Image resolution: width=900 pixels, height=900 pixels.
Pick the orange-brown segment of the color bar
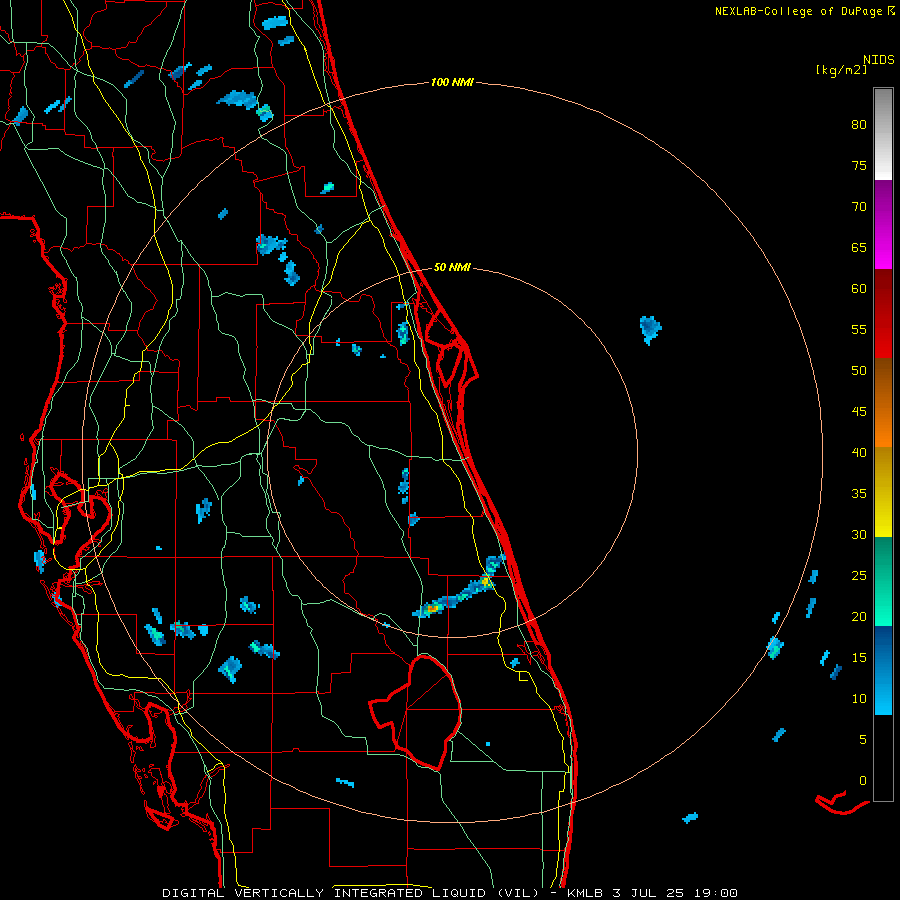point(883,403)
